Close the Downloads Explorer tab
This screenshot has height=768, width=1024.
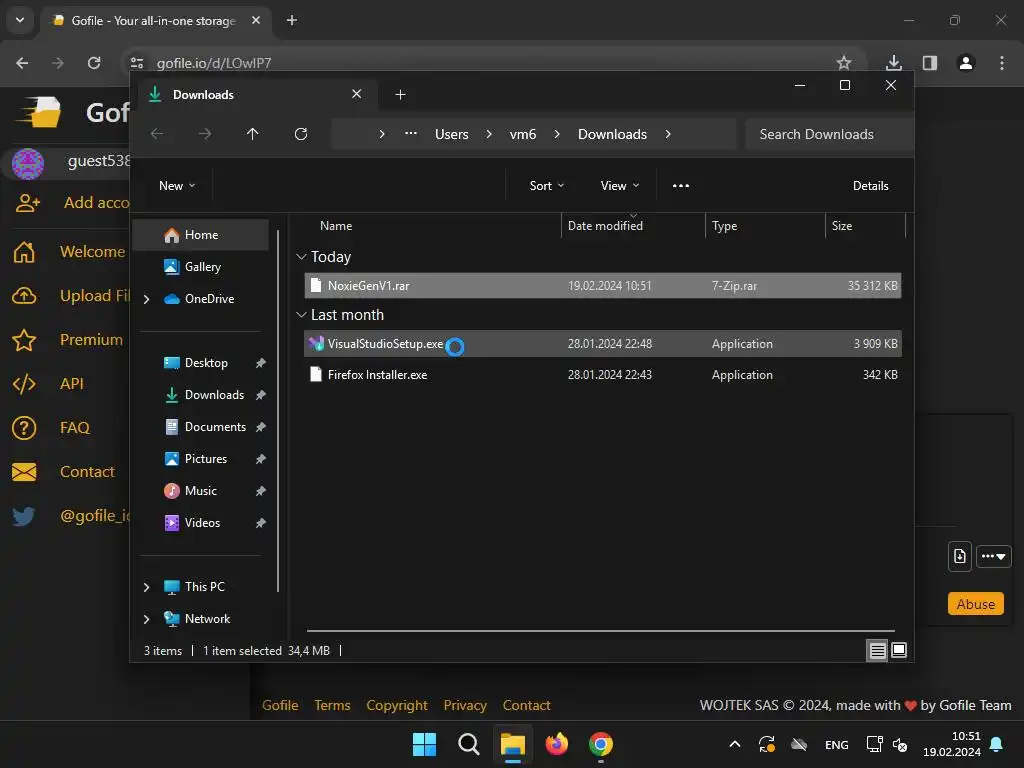pos(357,94)
